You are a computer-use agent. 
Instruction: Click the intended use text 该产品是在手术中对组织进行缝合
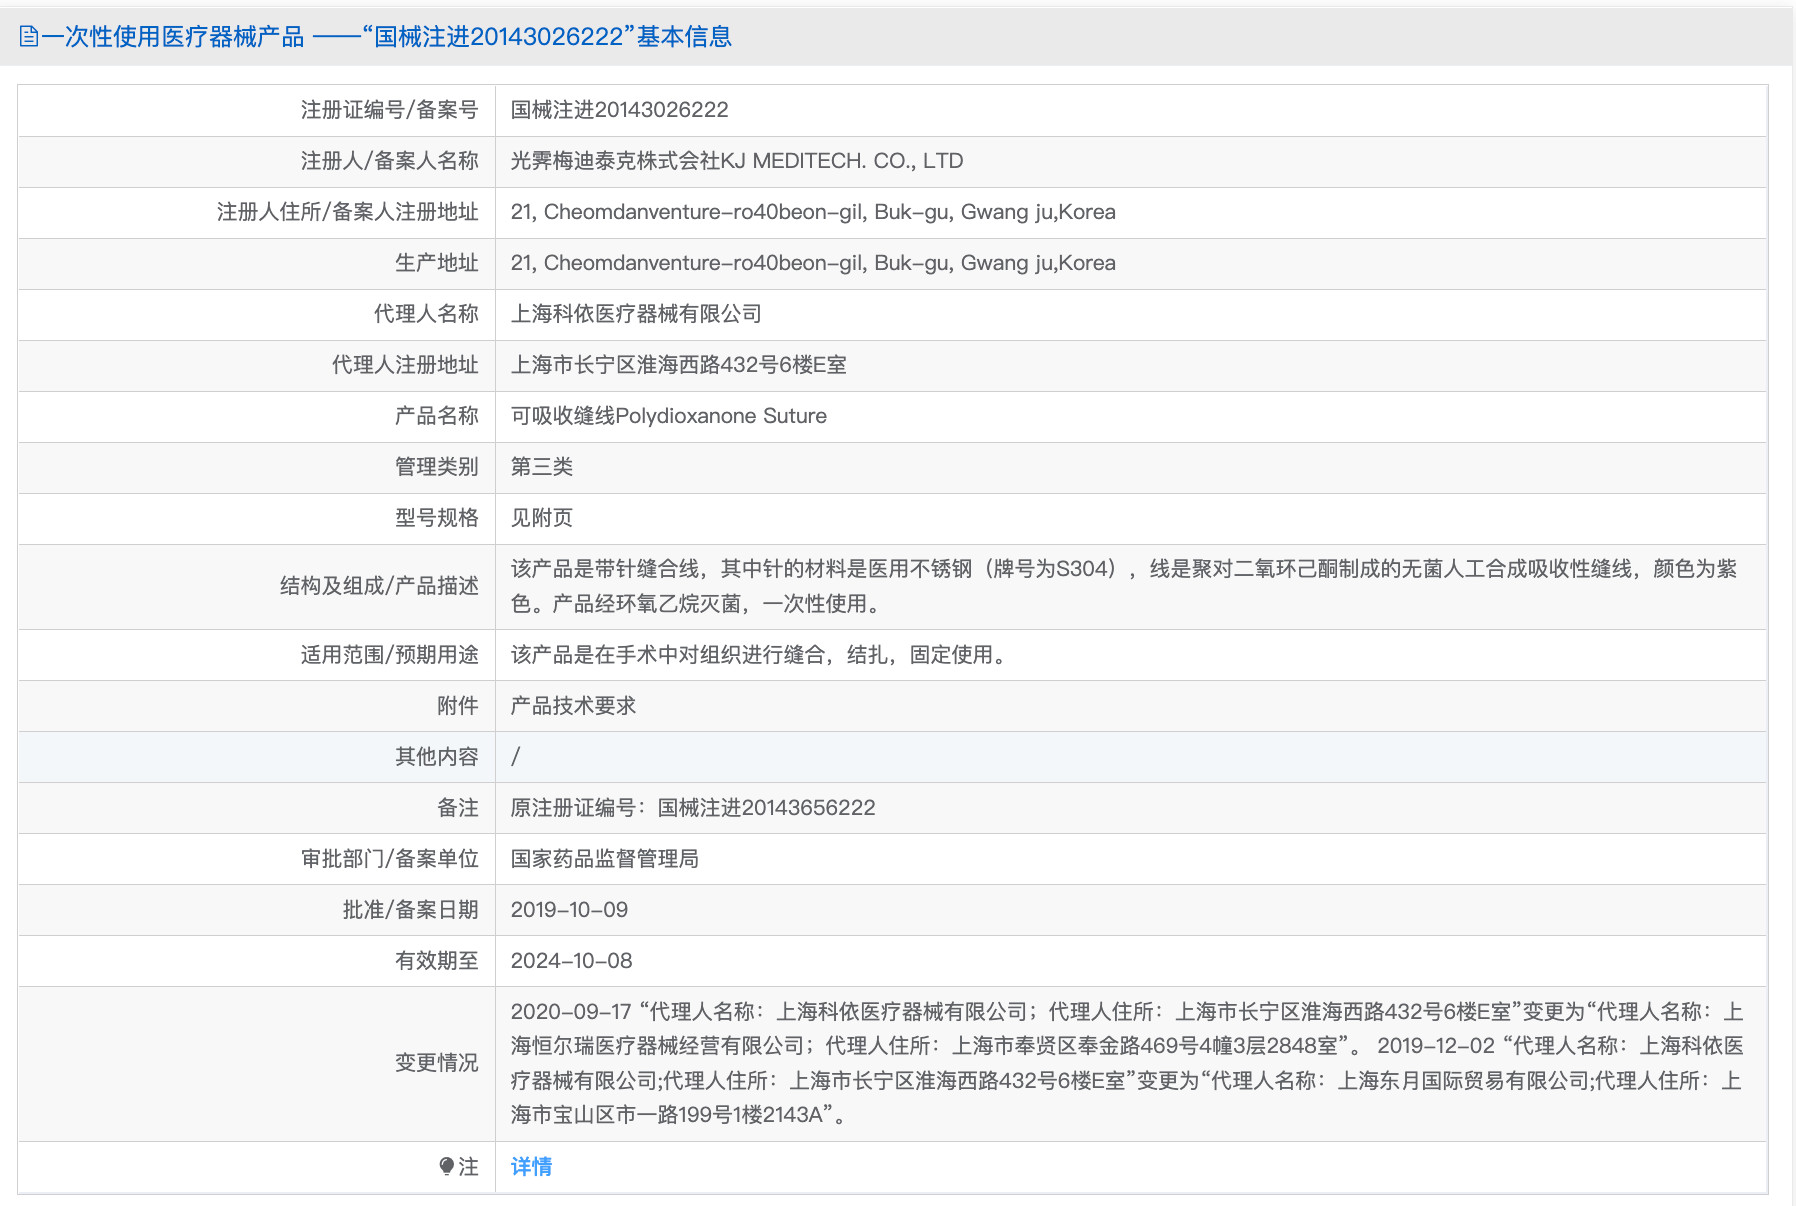click(x=758, y=655)
